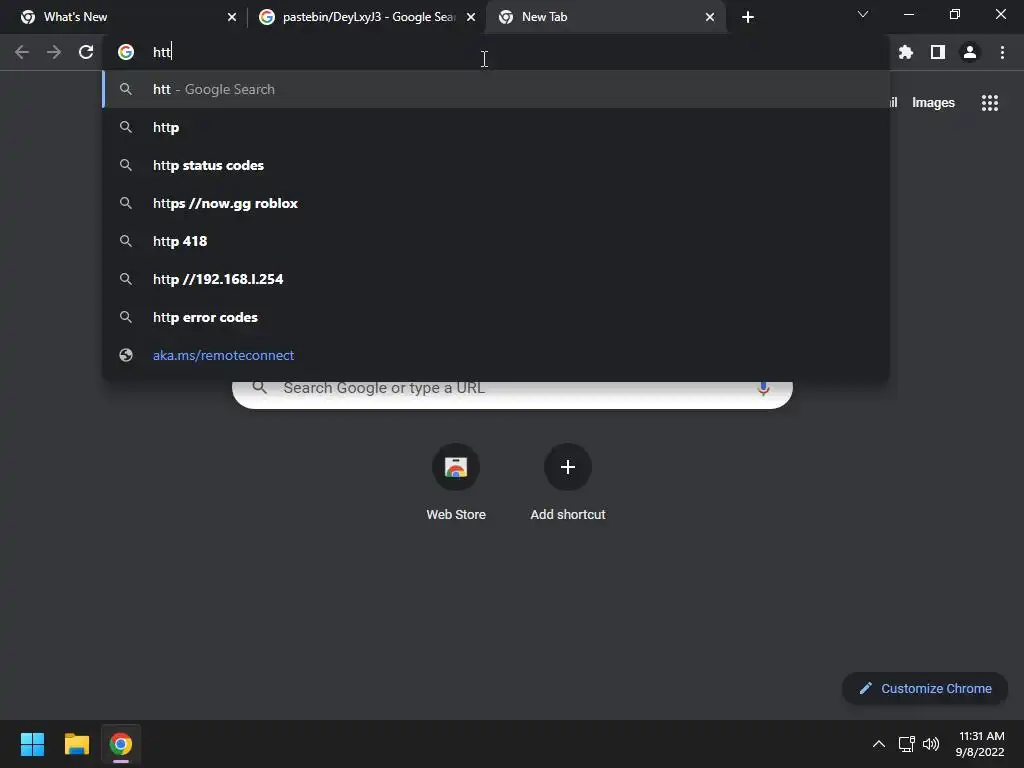Click the Add shortcut label

pyautogui.click(x=568, y=515)
